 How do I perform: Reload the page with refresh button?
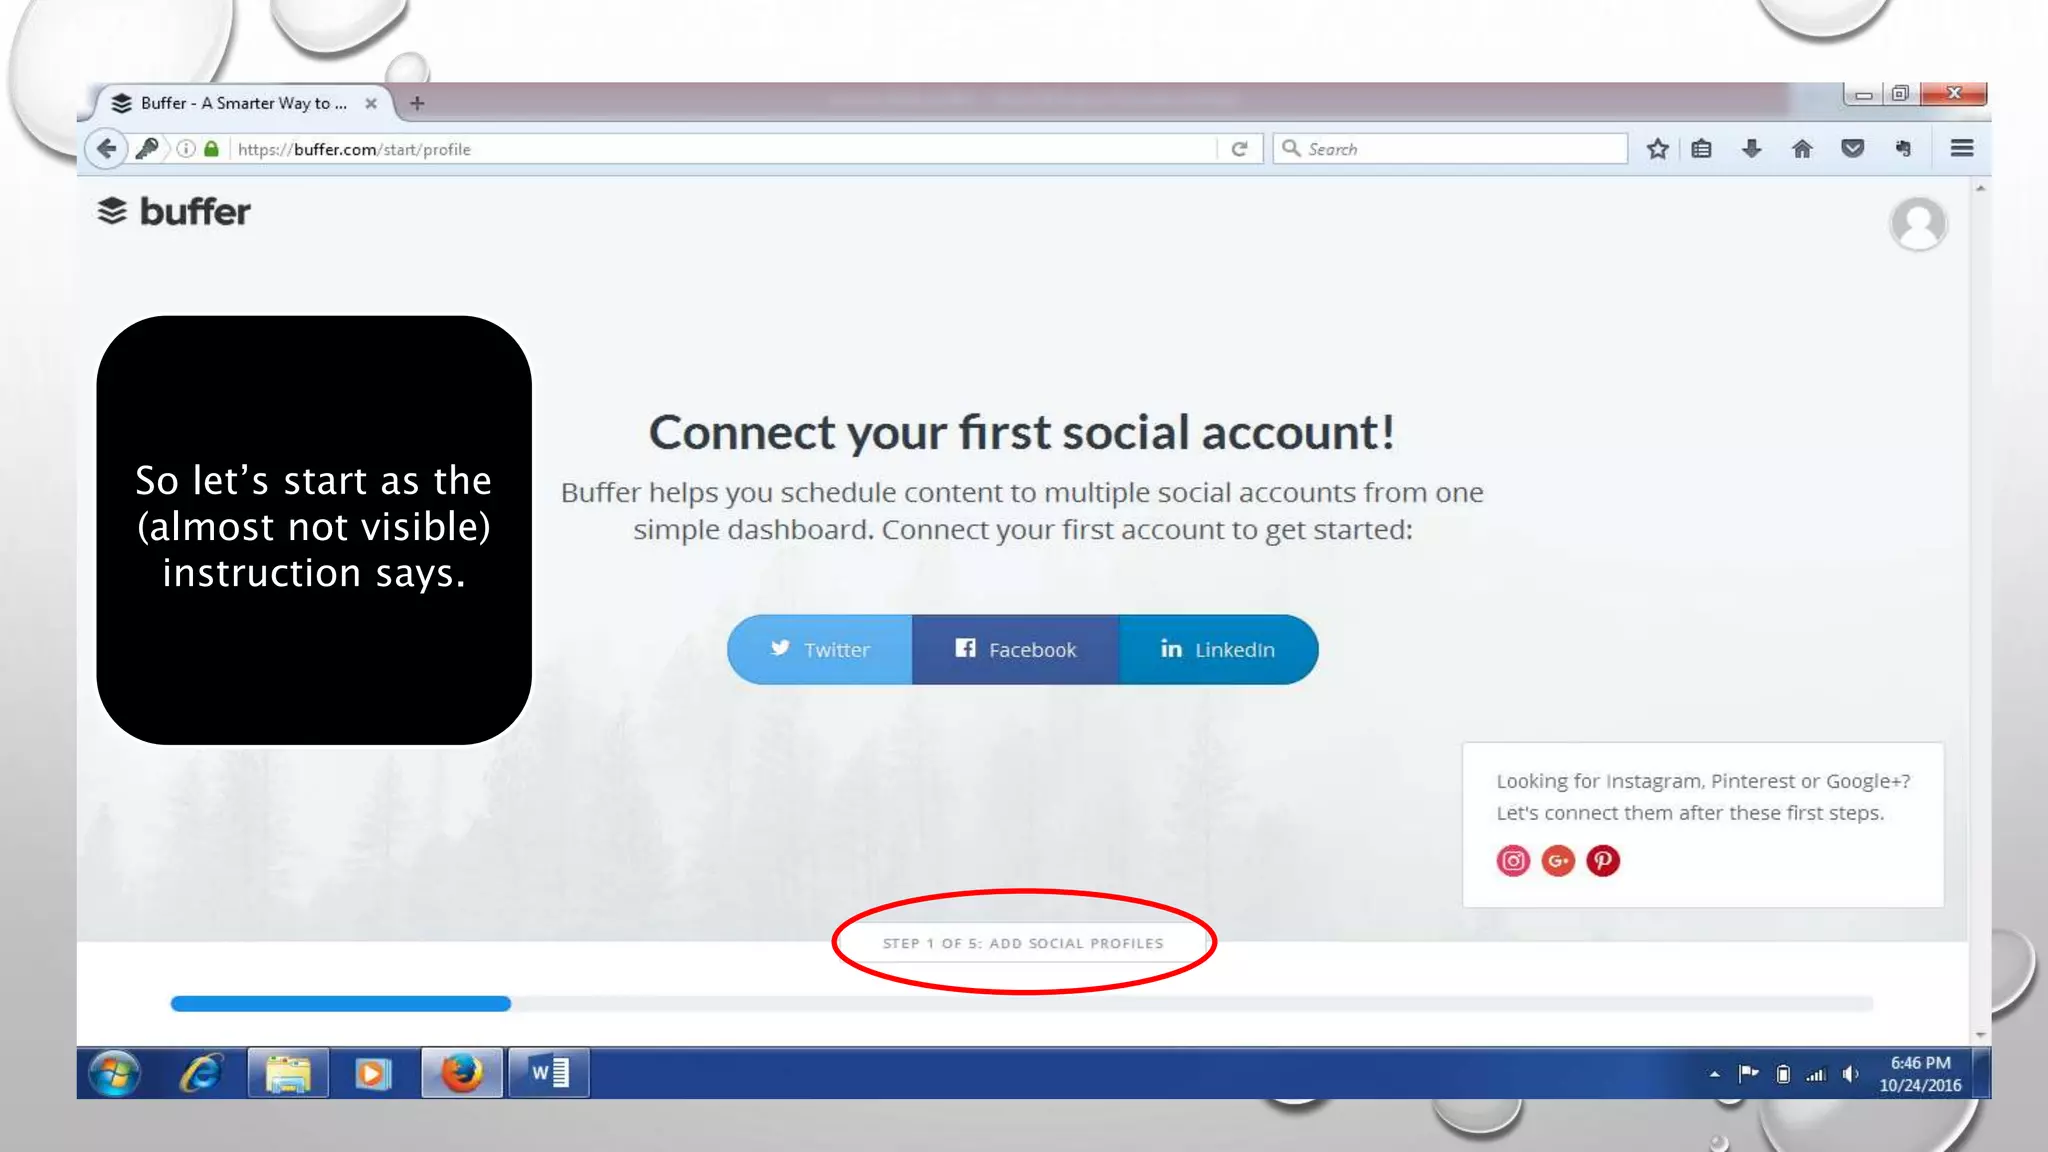click(1239, 149)
